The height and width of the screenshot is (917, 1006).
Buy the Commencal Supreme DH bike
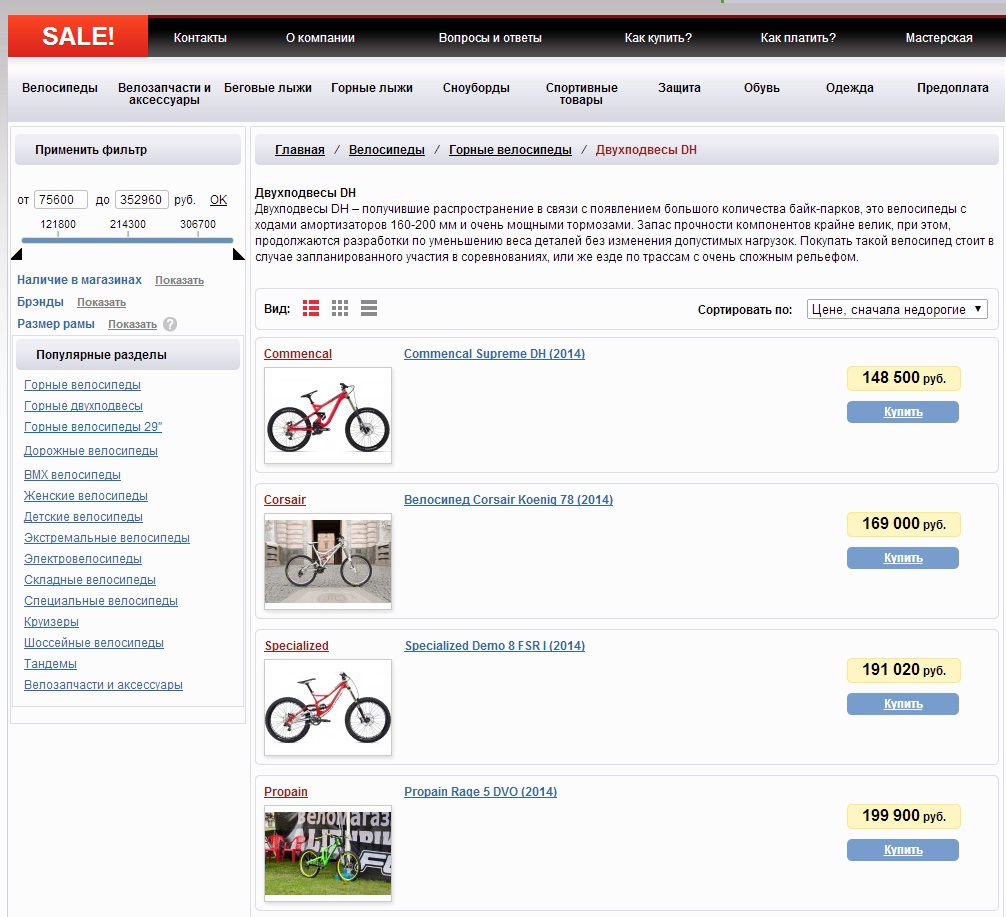(x=903, y=412)
